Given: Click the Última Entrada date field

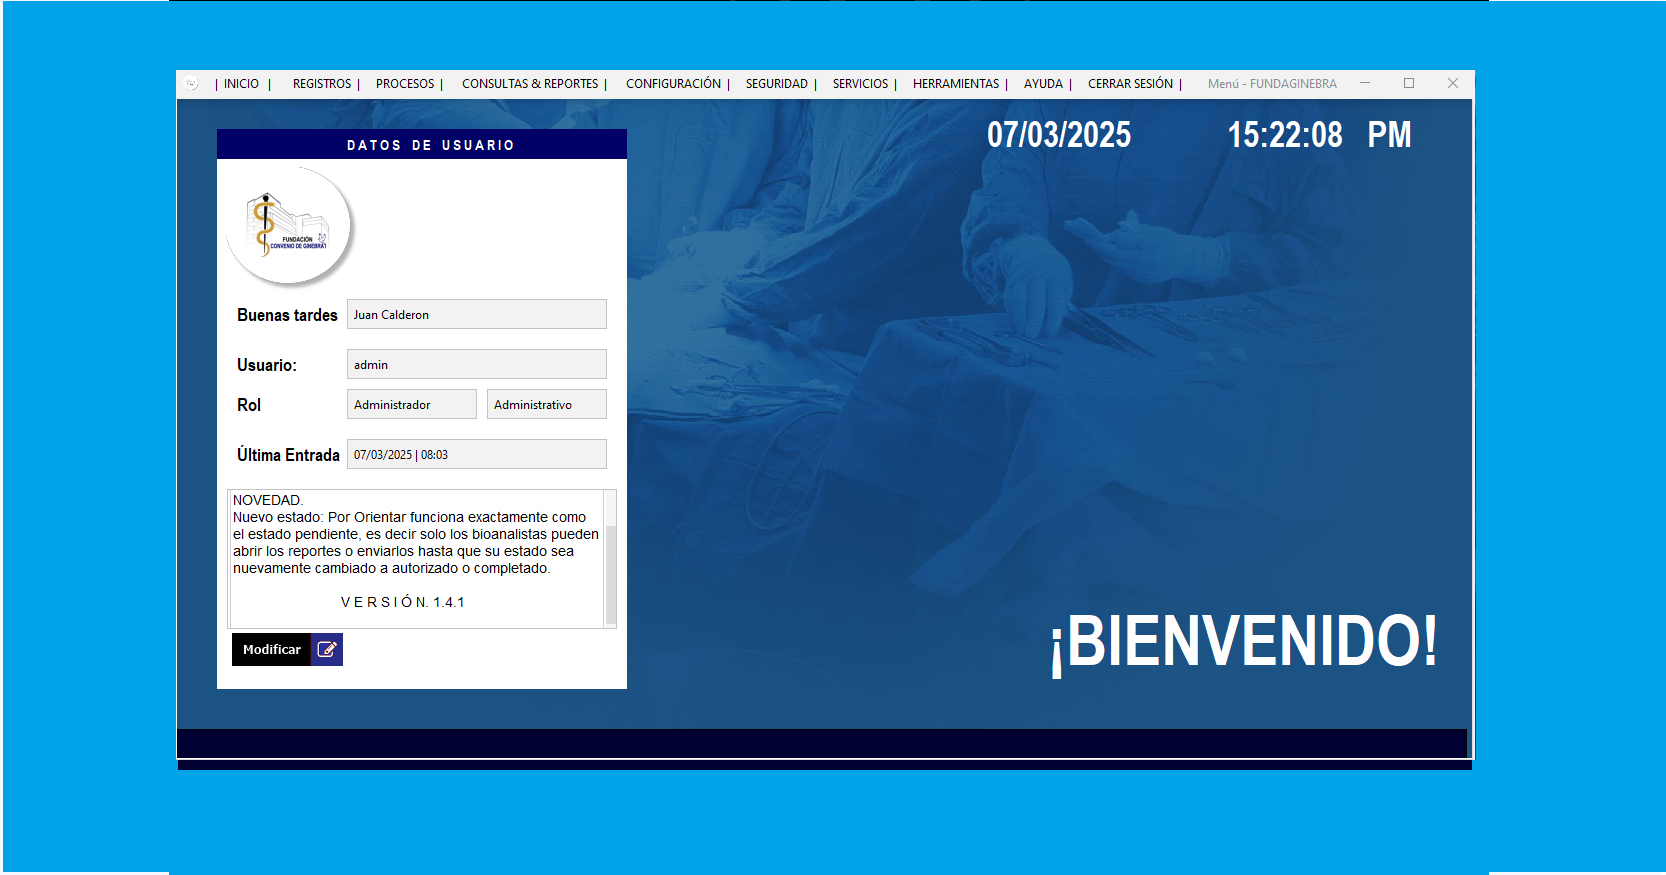Looking at the screenshot, I should pyautogui.click(x=476, y=454).
